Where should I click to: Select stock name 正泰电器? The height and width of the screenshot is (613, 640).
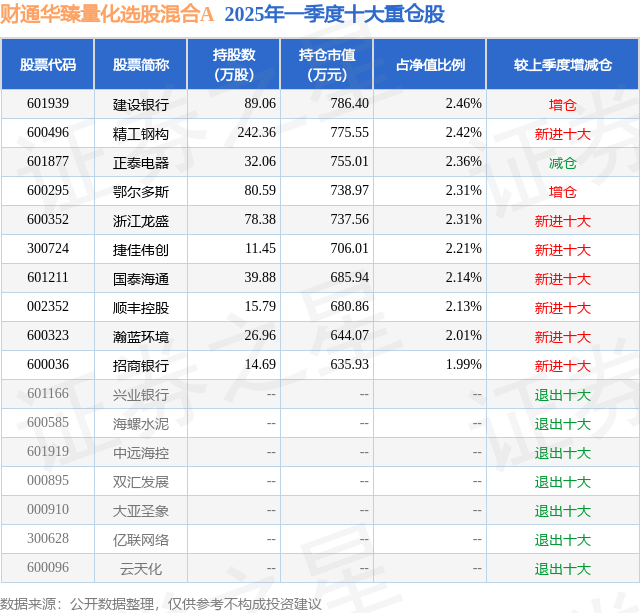(x=141, y=162)
